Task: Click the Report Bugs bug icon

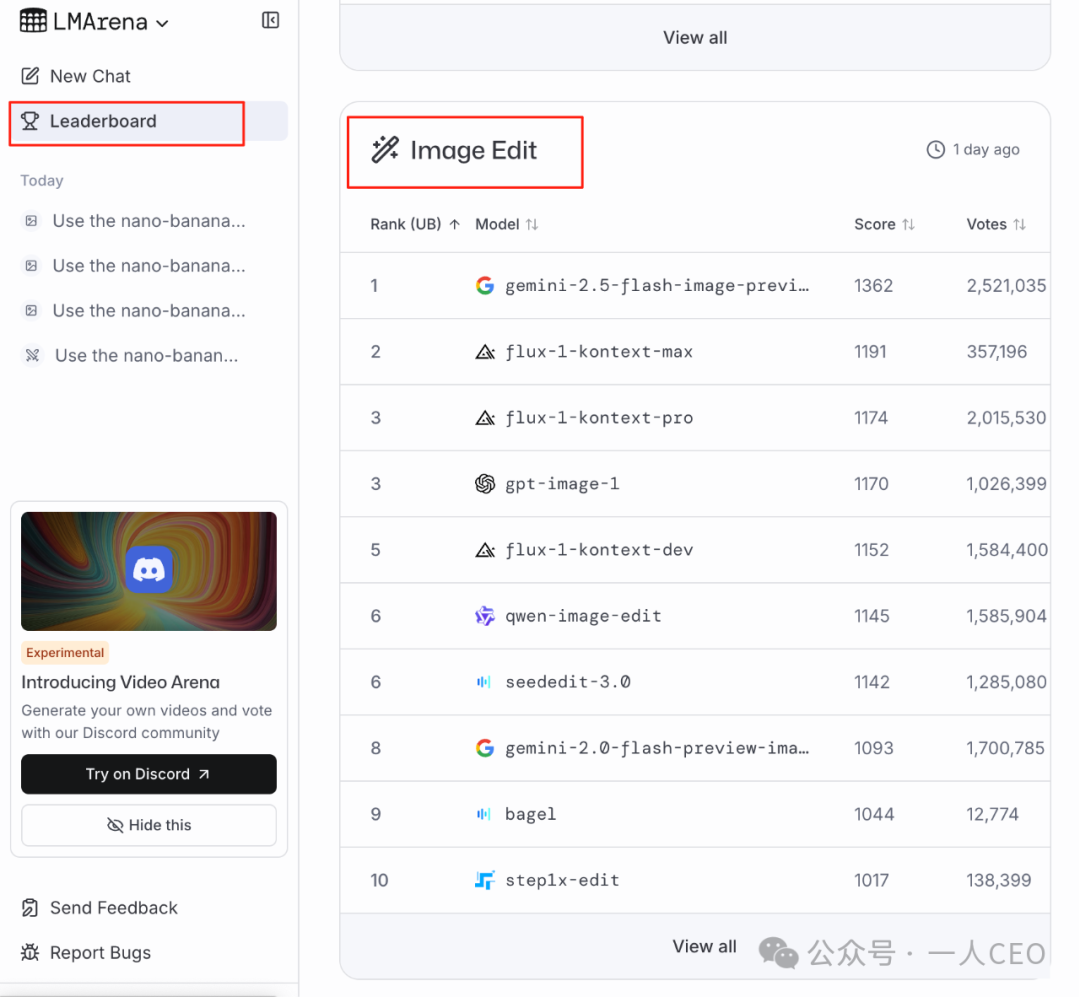Action: 30,952
